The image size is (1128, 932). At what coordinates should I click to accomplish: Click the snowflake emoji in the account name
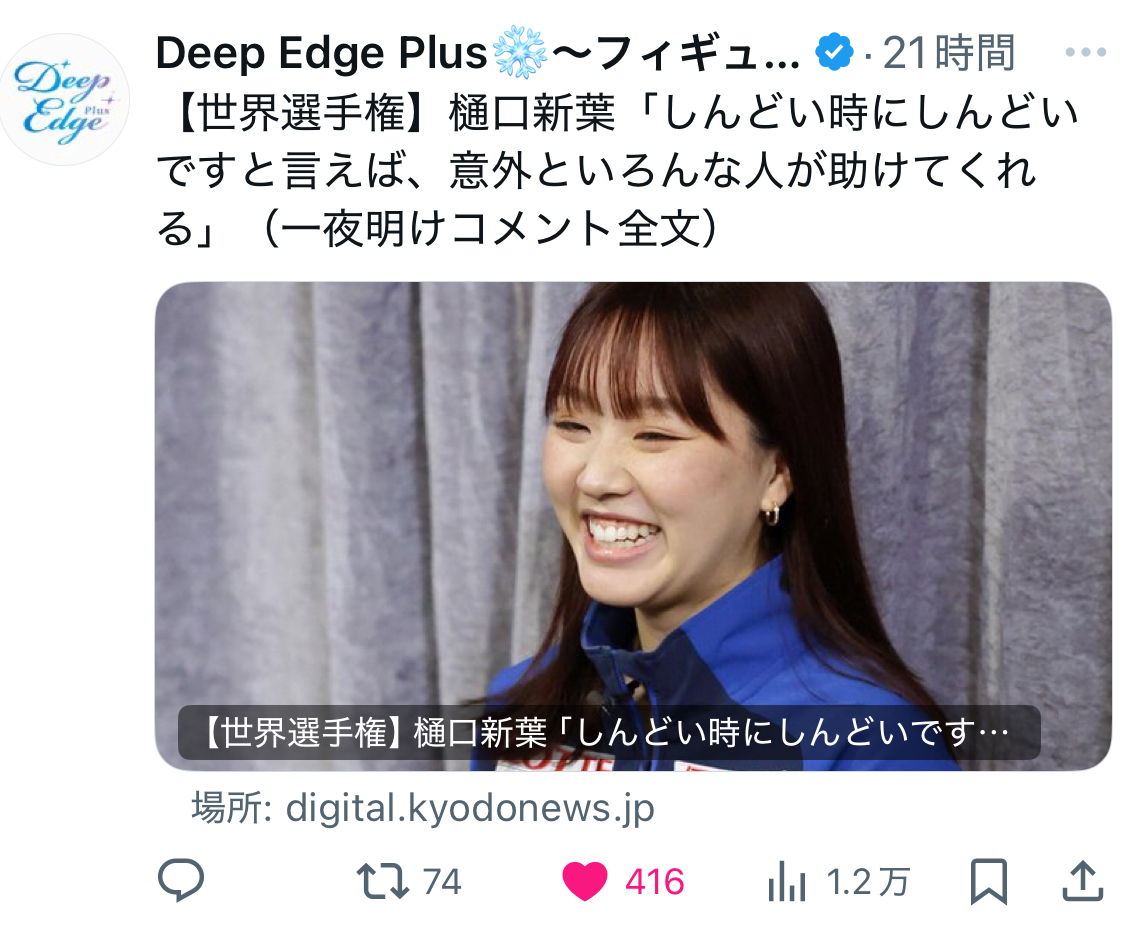519,52
